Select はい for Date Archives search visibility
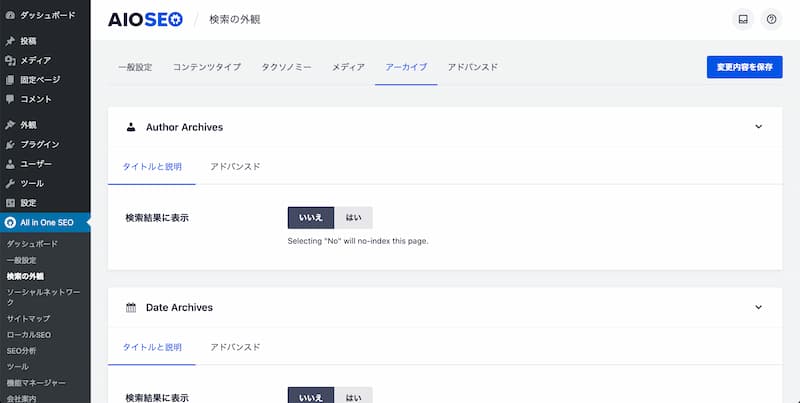 [354, 395]
